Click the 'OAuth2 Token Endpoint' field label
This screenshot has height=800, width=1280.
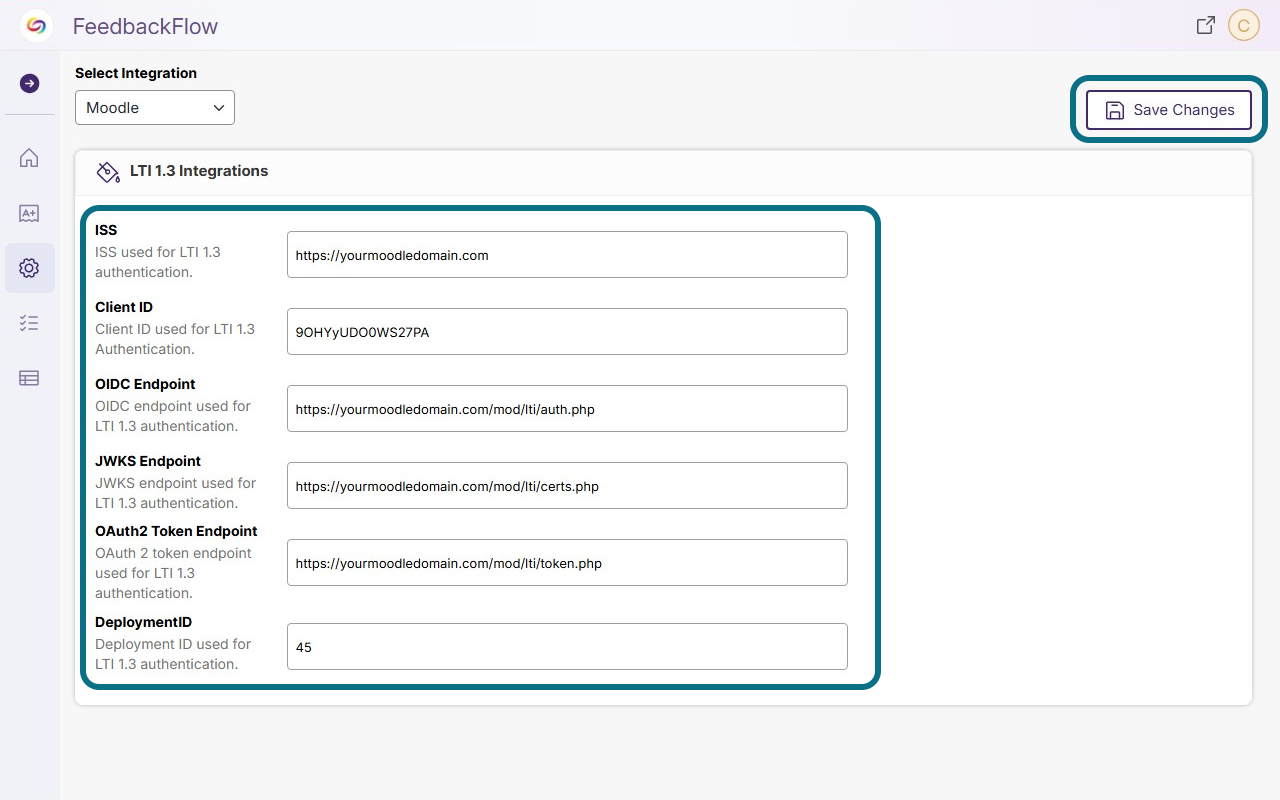point(176,531)
